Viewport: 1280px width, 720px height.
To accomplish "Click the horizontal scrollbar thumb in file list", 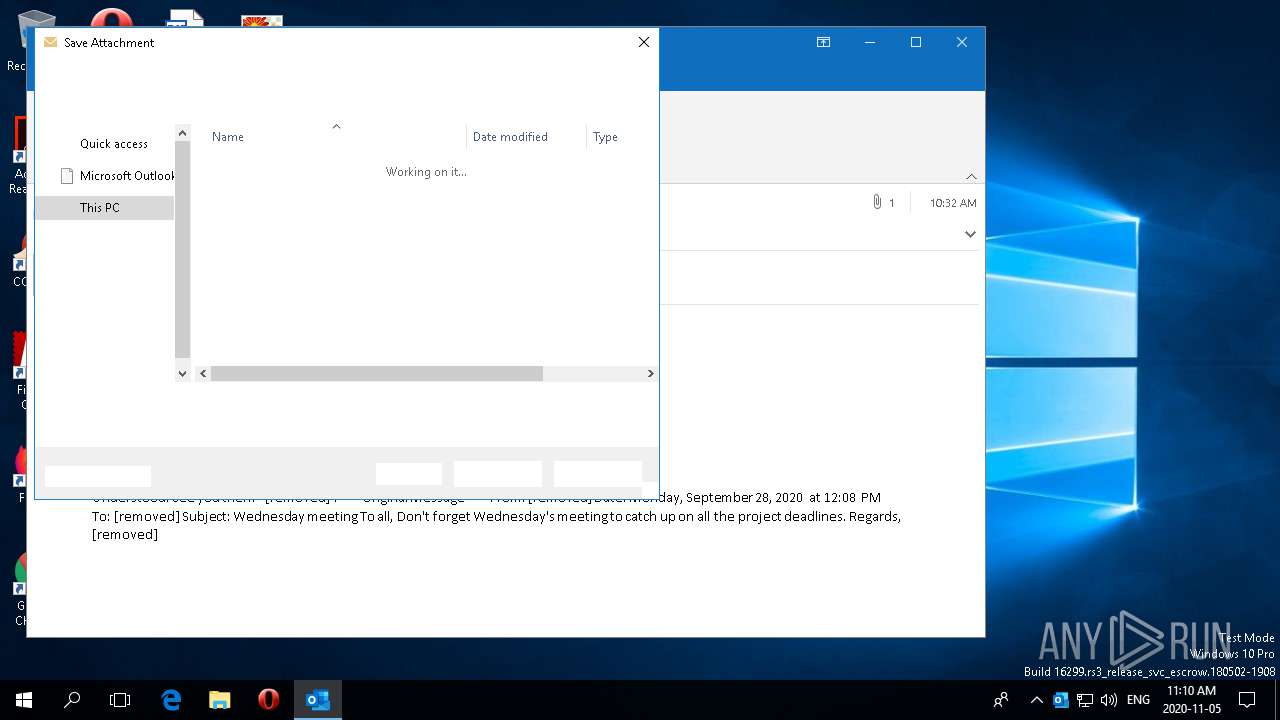I will click(377, 373).
